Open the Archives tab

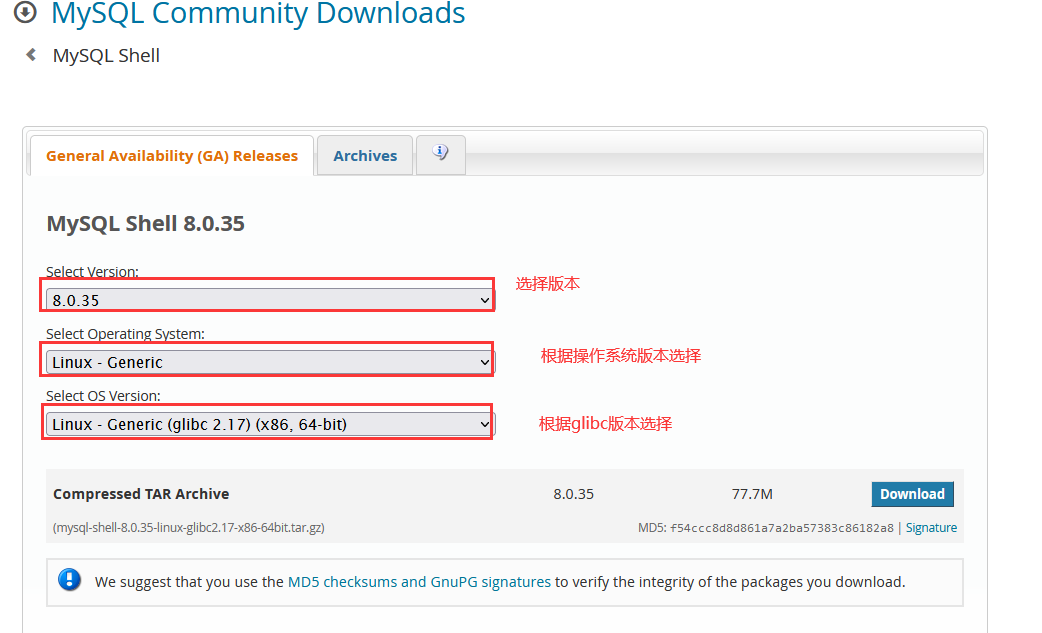click(x=365, y=156)
